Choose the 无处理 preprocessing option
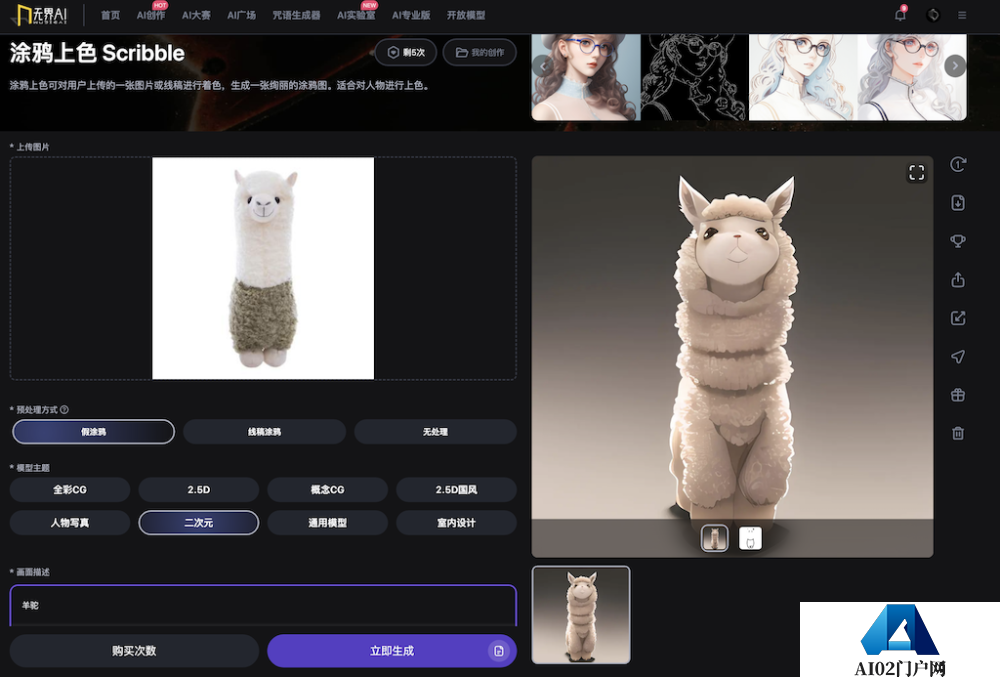 [x=435, y=432]
